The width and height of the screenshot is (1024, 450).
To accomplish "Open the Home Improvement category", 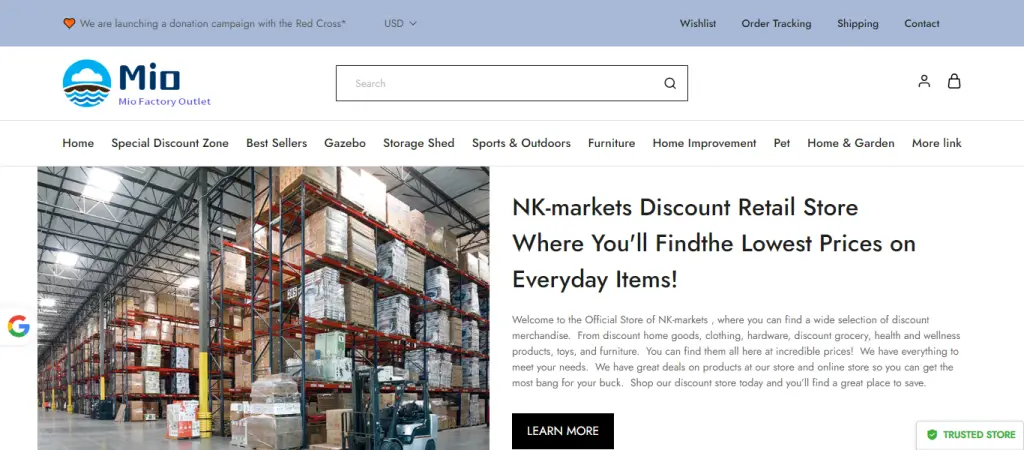I will [x=704, y=143].
